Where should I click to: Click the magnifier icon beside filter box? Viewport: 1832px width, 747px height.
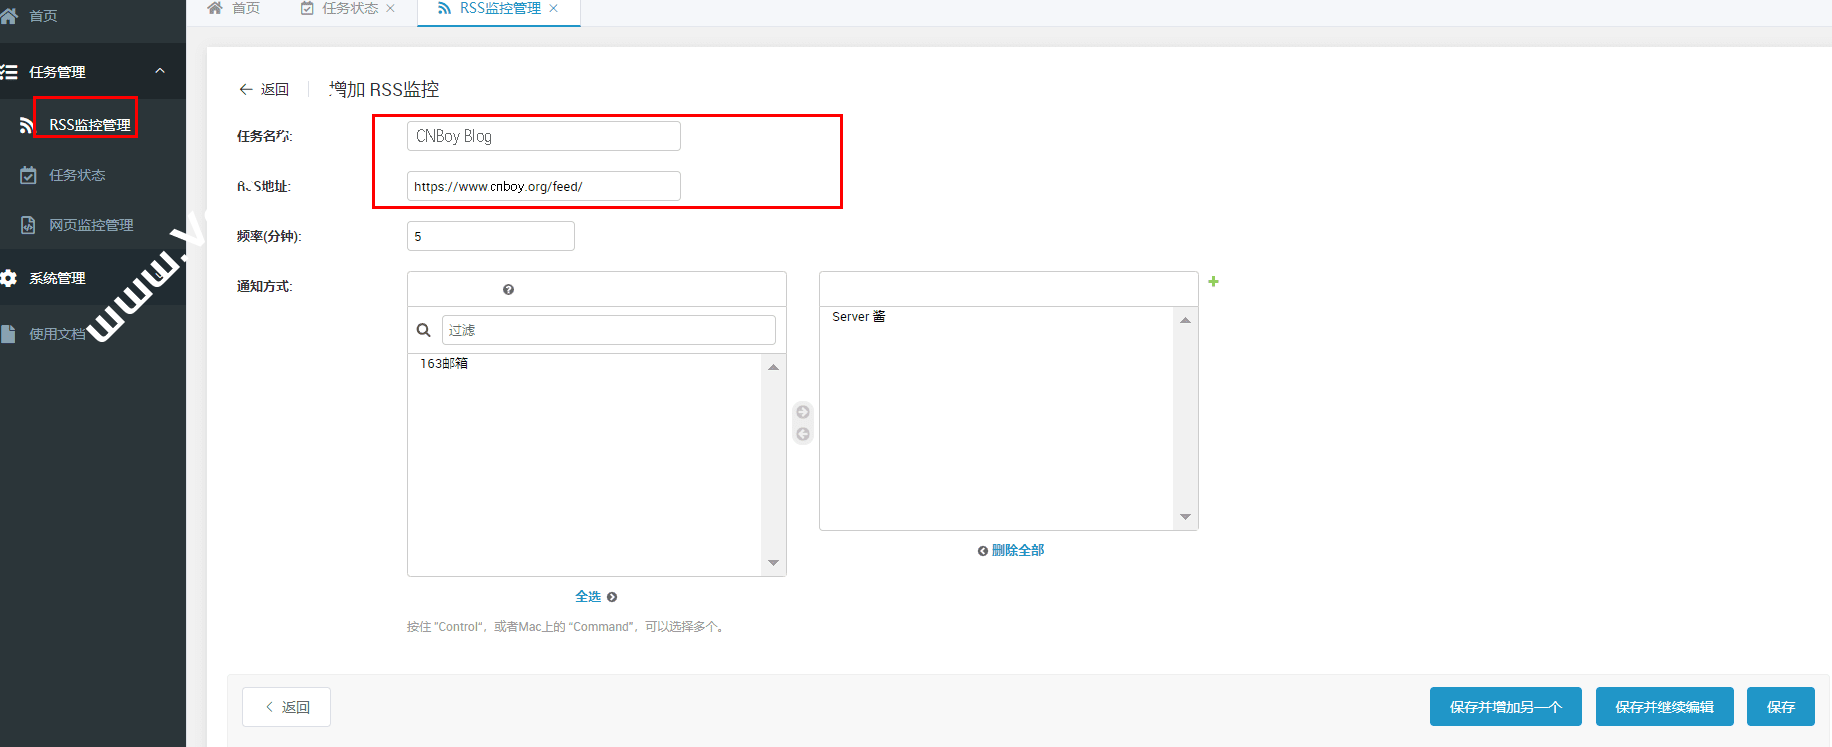point(424,330)
